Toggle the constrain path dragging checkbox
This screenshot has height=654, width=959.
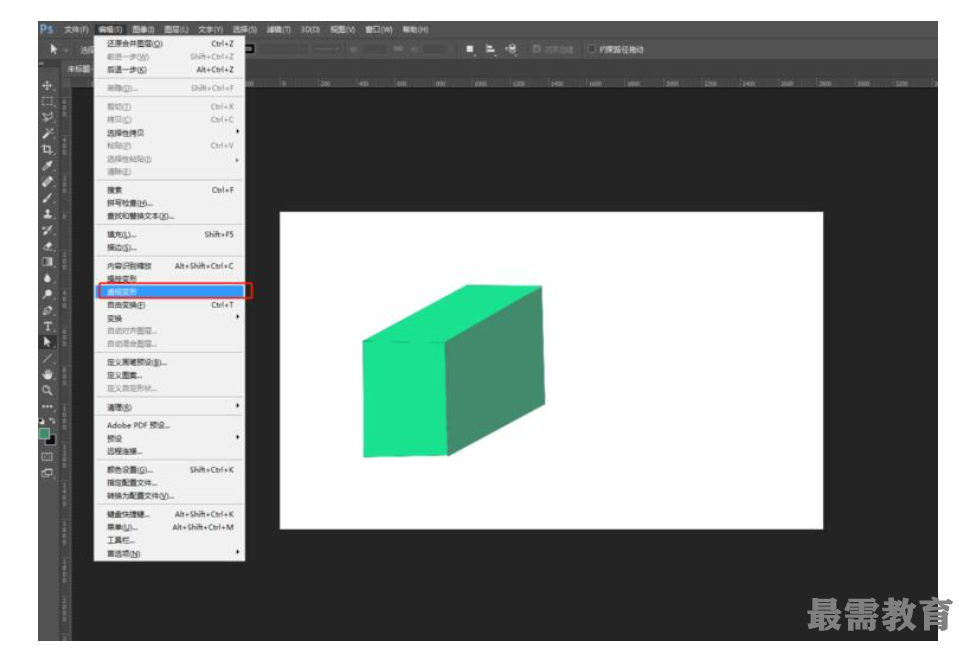[x=591, y=49]
